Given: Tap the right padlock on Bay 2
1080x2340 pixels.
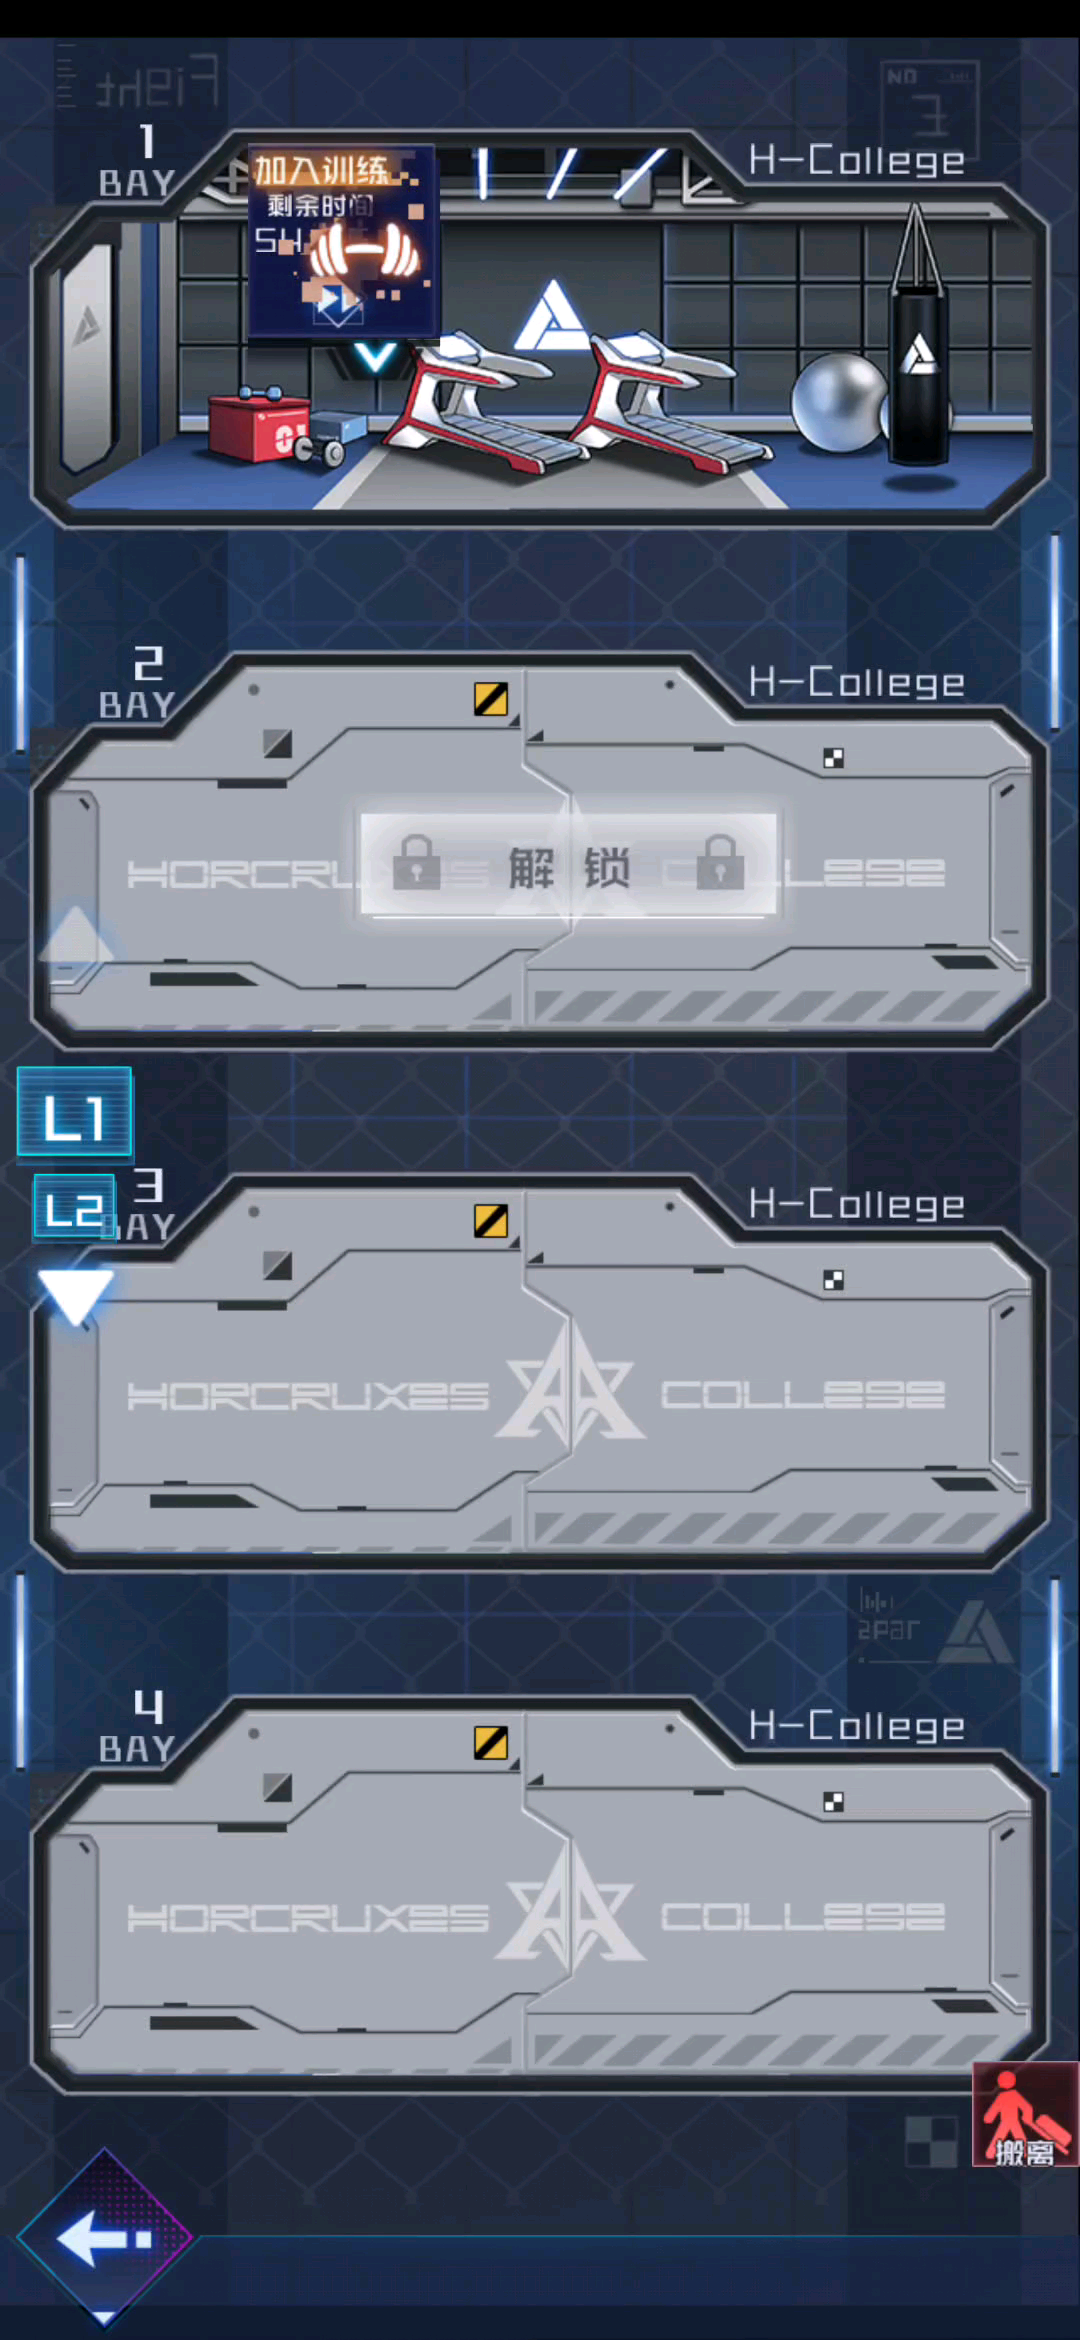Looking at the screenshot, I should pyautogui.click(x=720, y=862).
